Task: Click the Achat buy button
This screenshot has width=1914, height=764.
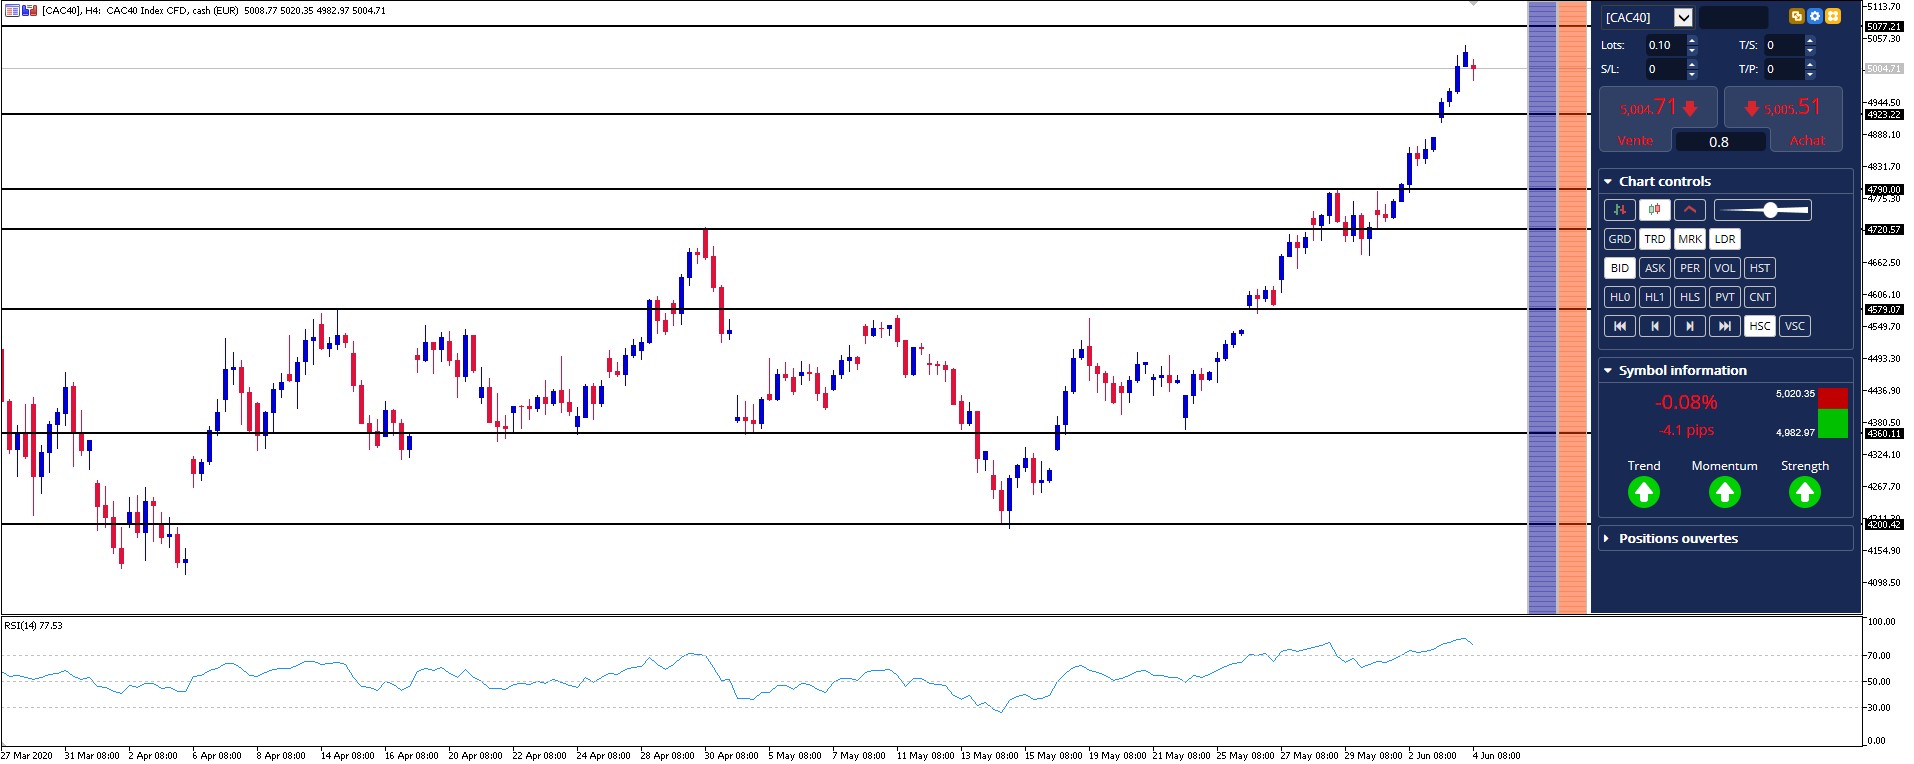Action: (1806, 140)
